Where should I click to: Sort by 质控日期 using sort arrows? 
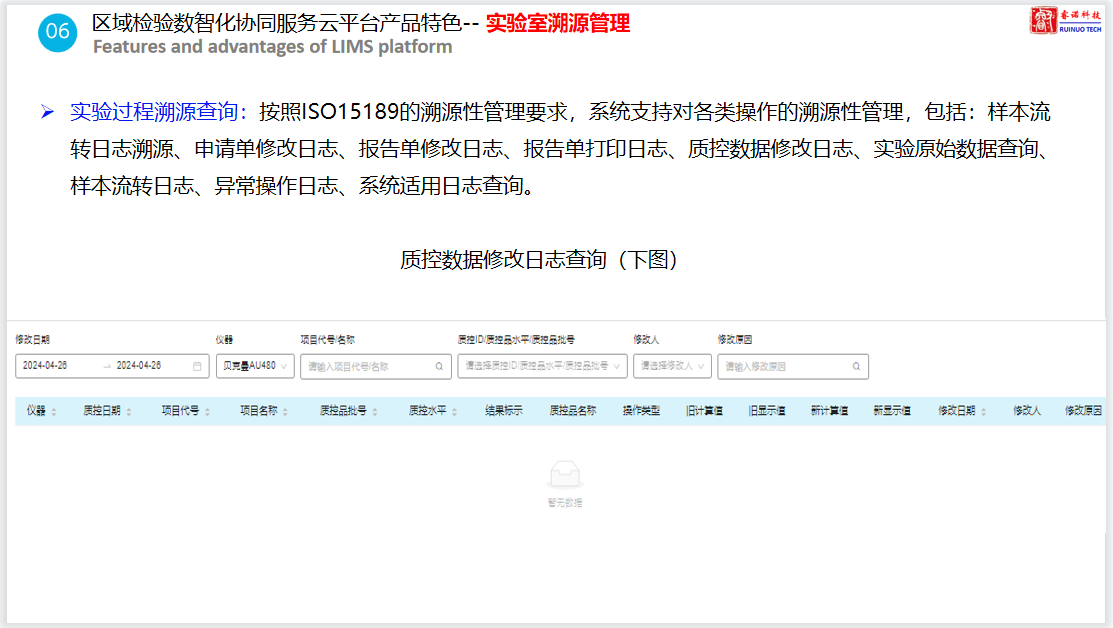tap(129, 411)
